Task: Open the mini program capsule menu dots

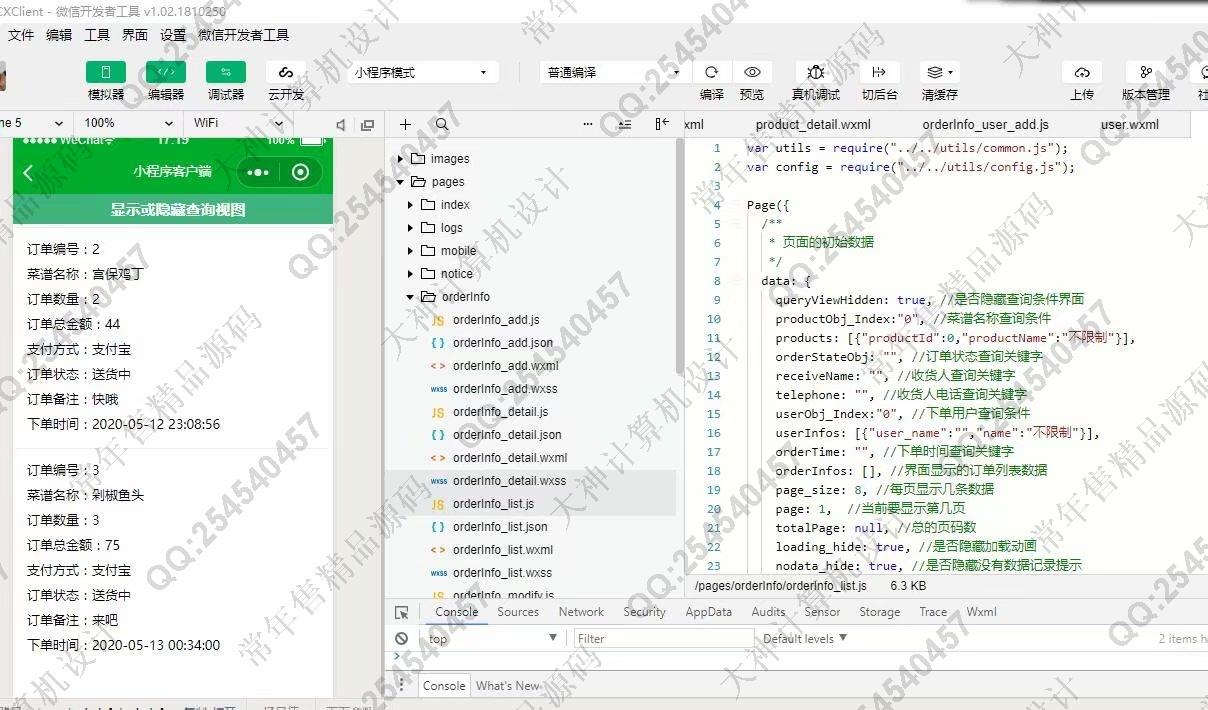Action: (258, 172)
